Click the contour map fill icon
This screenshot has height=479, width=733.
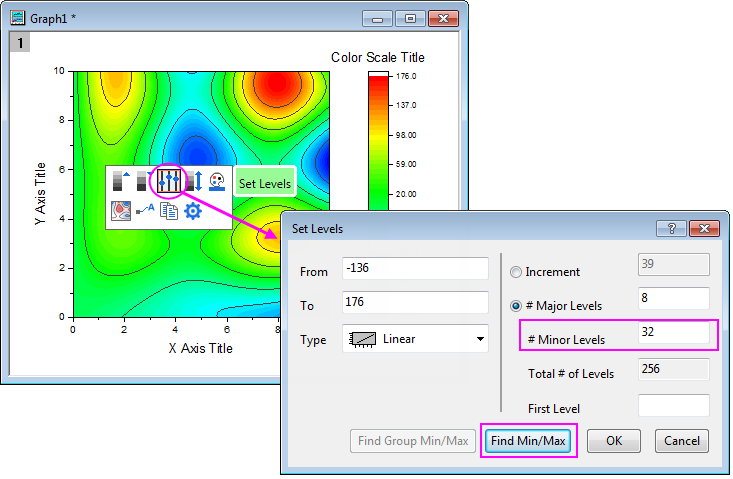click(120, 210)
